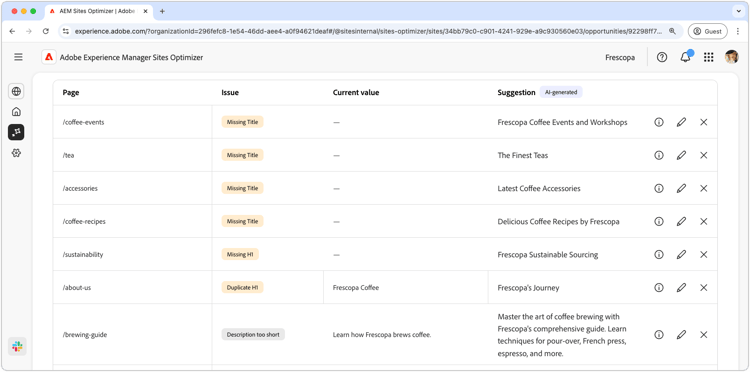Screen dimensions: 750x372
Task: Dismiss the /coffee-recipes suggestion
Action: pos(704,221)
